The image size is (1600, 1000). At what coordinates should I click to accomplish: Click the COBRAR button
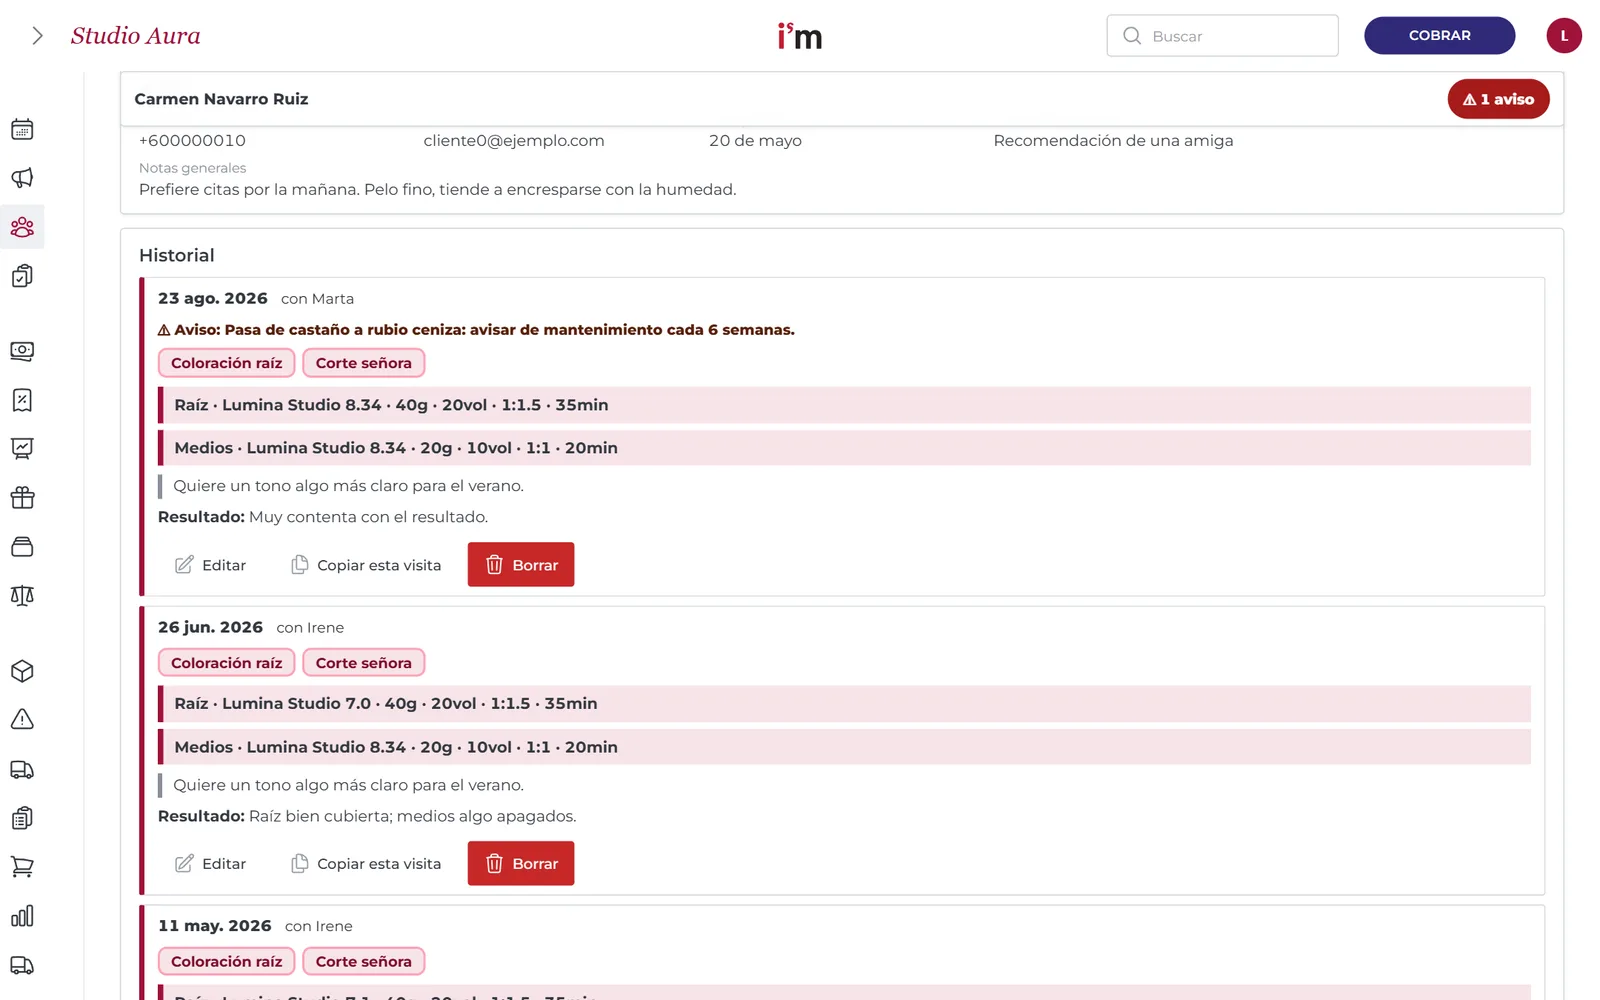(x=1439, y=35)
